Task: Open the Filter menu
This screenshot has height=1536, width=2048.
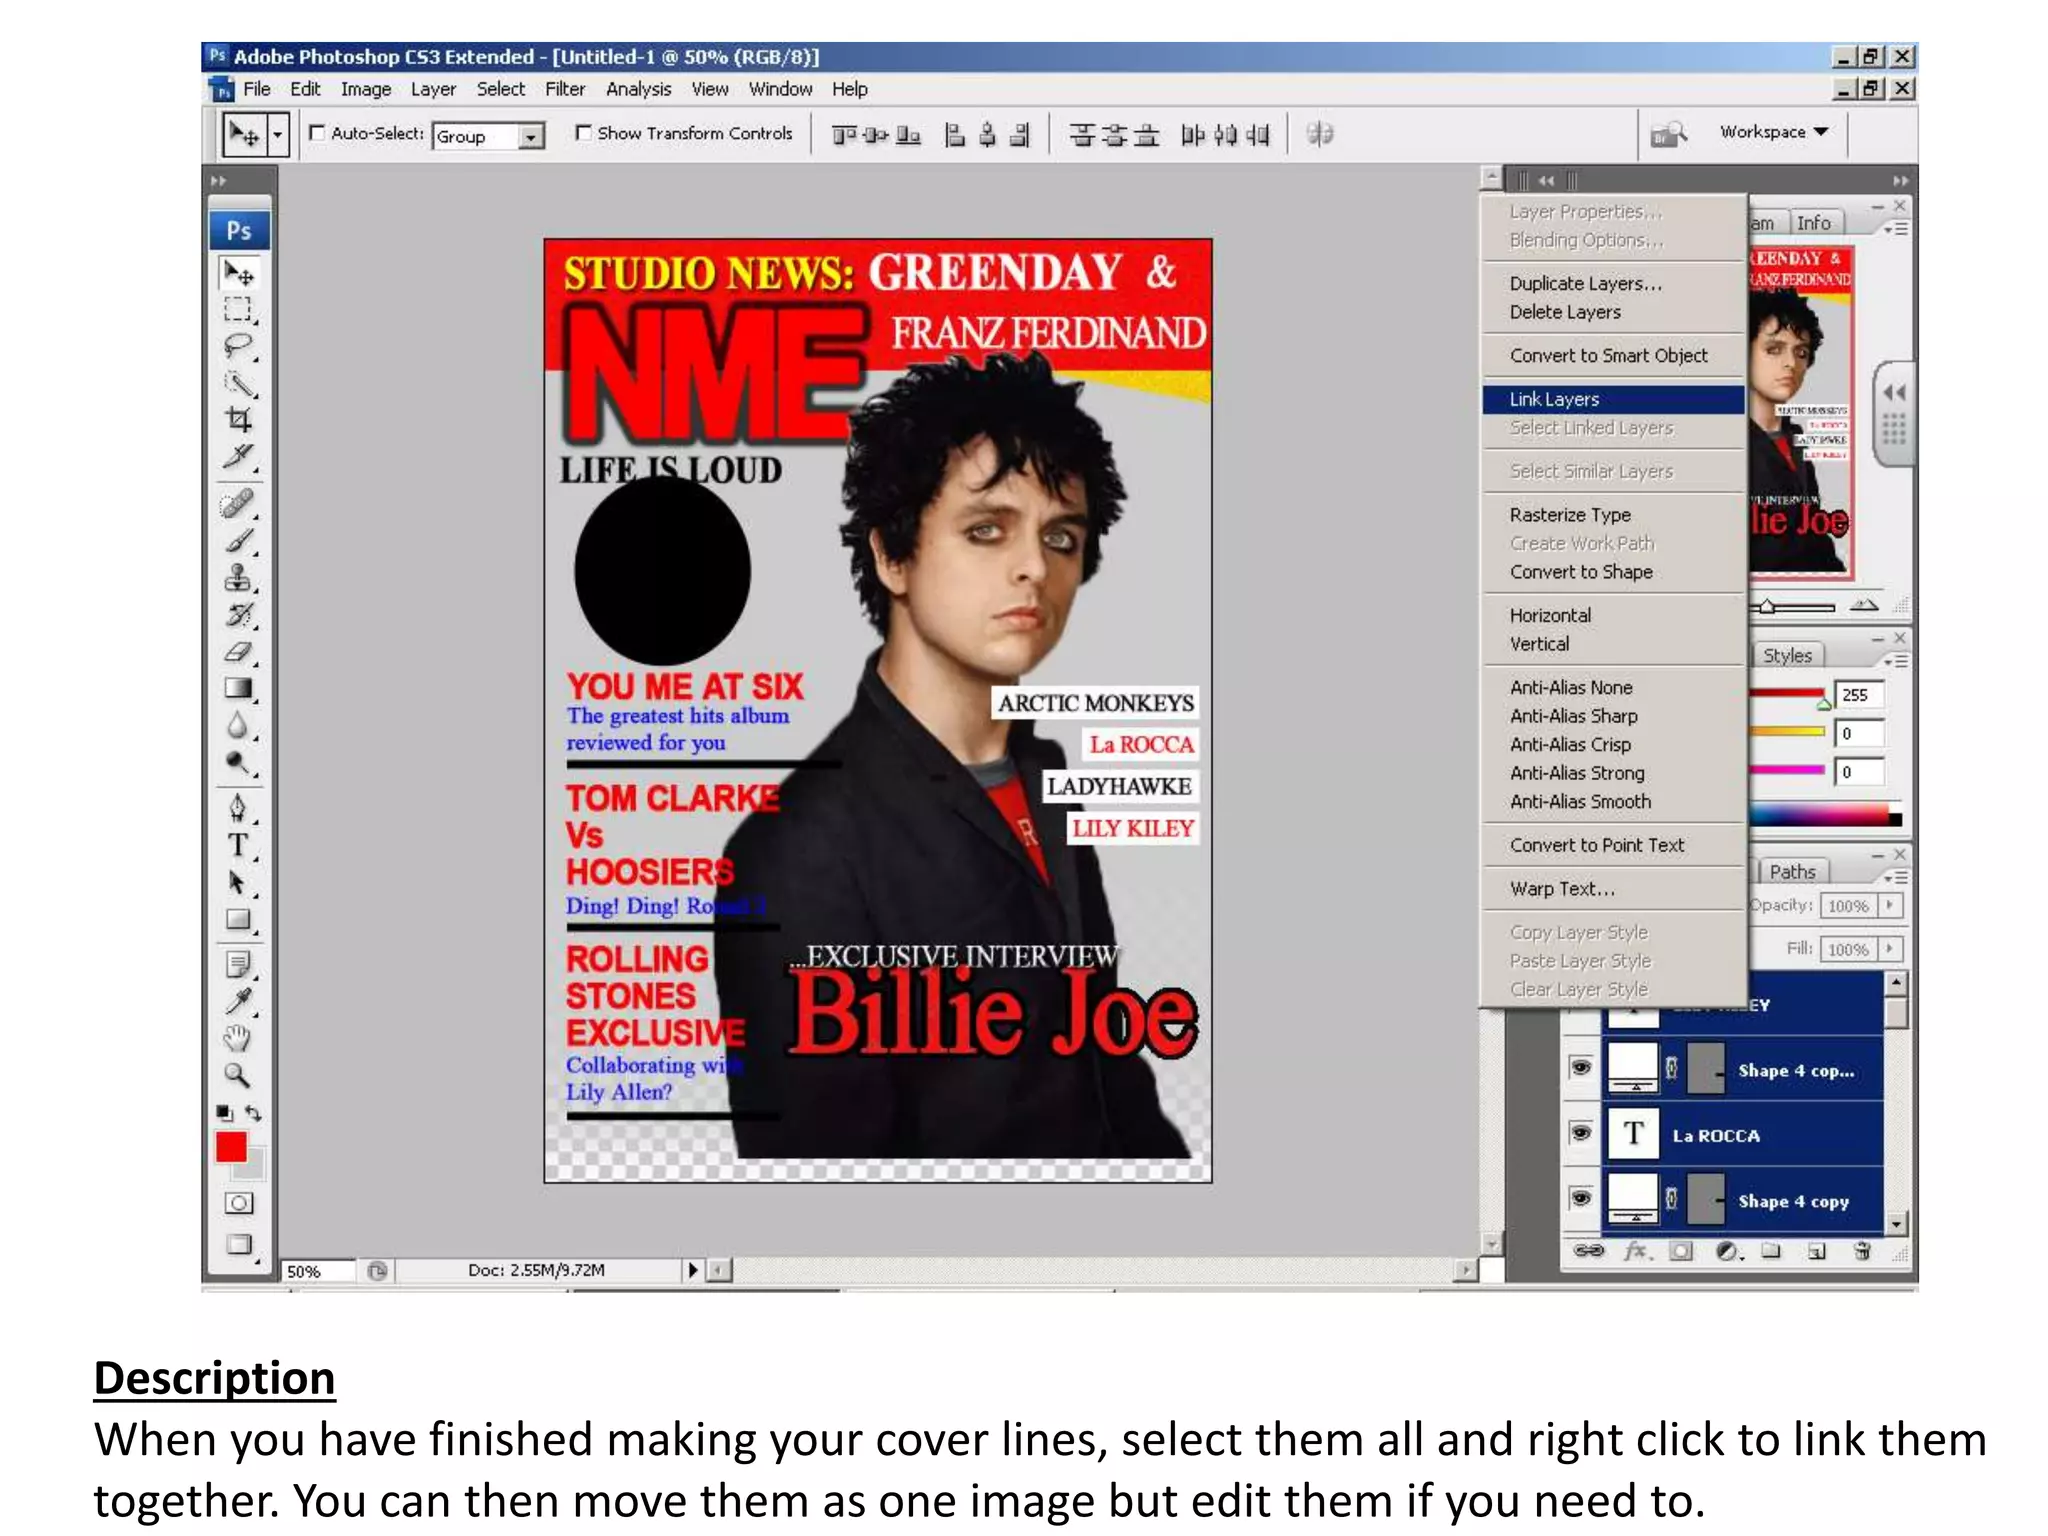Action: click(565, 89)
